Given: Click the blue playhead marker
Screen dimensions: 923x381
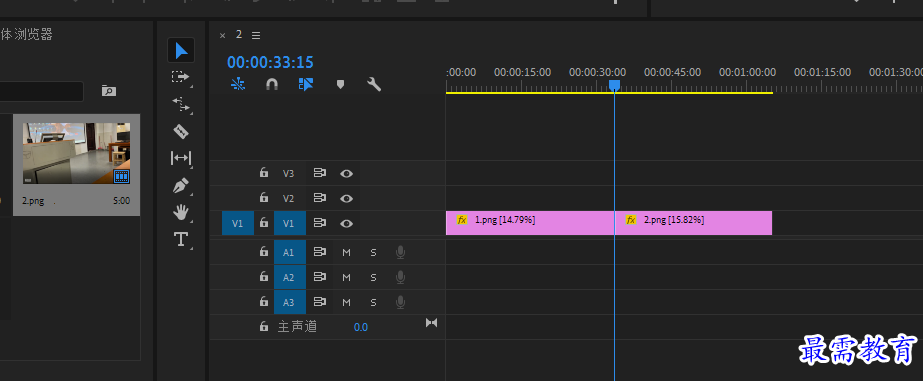Looking at the screenshot, I should [615, 85].
